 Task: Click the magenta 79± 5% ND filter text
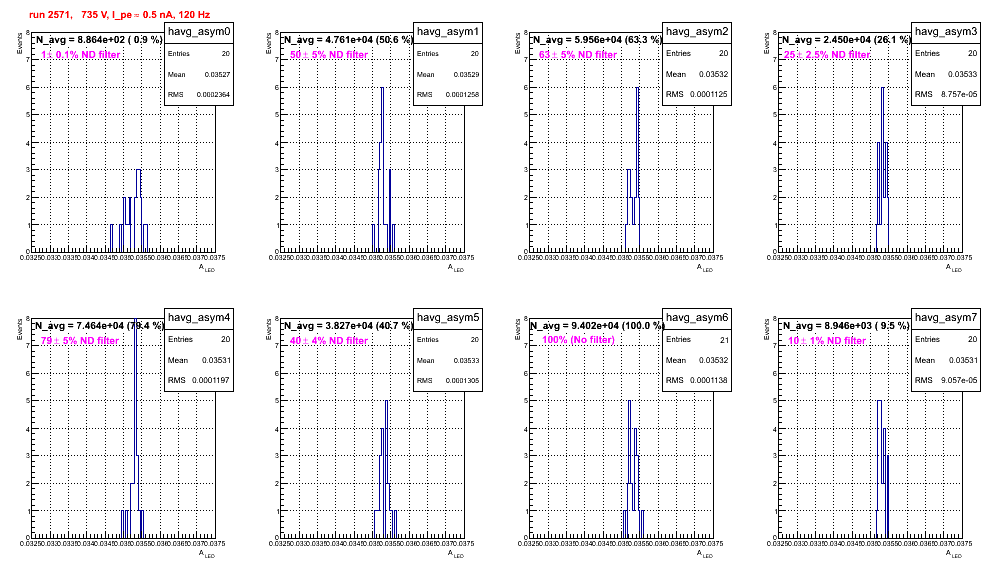tap(80, 341)
